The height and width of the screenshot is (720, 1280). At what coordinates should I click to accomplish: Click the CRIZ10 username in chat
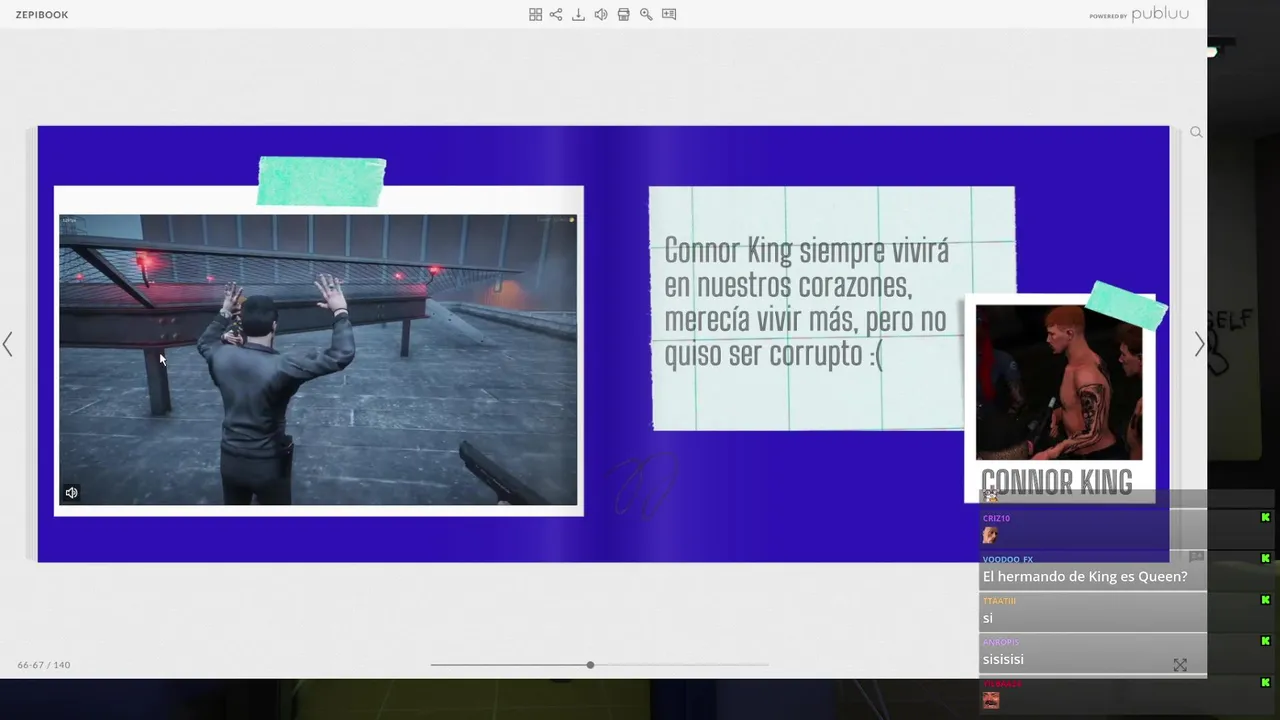point(996,518)
